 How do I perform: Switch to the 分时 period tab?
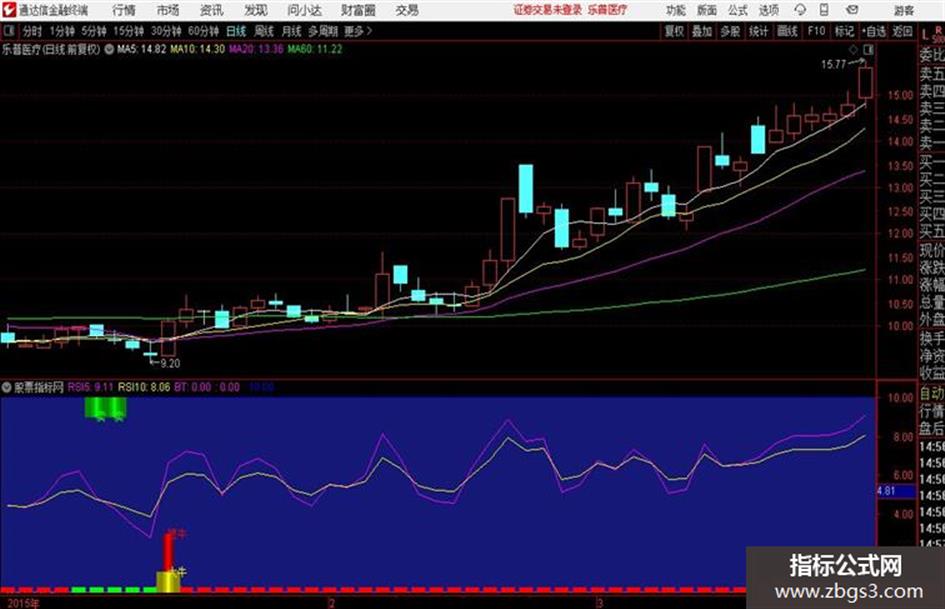coord(32,31)
